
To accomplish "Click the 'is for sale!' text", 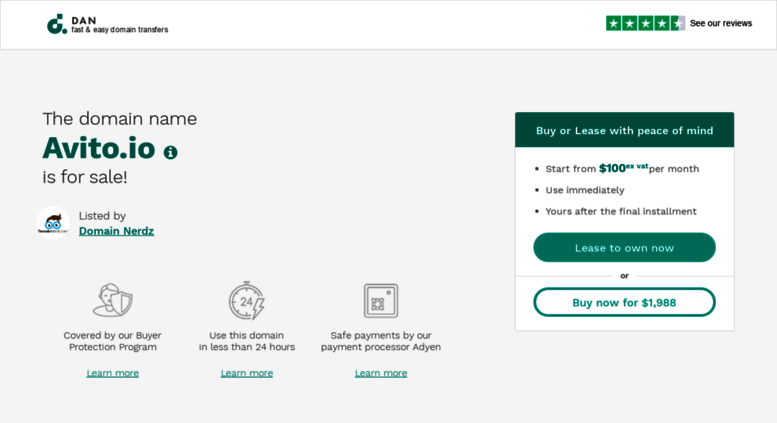I will (85, 177).
